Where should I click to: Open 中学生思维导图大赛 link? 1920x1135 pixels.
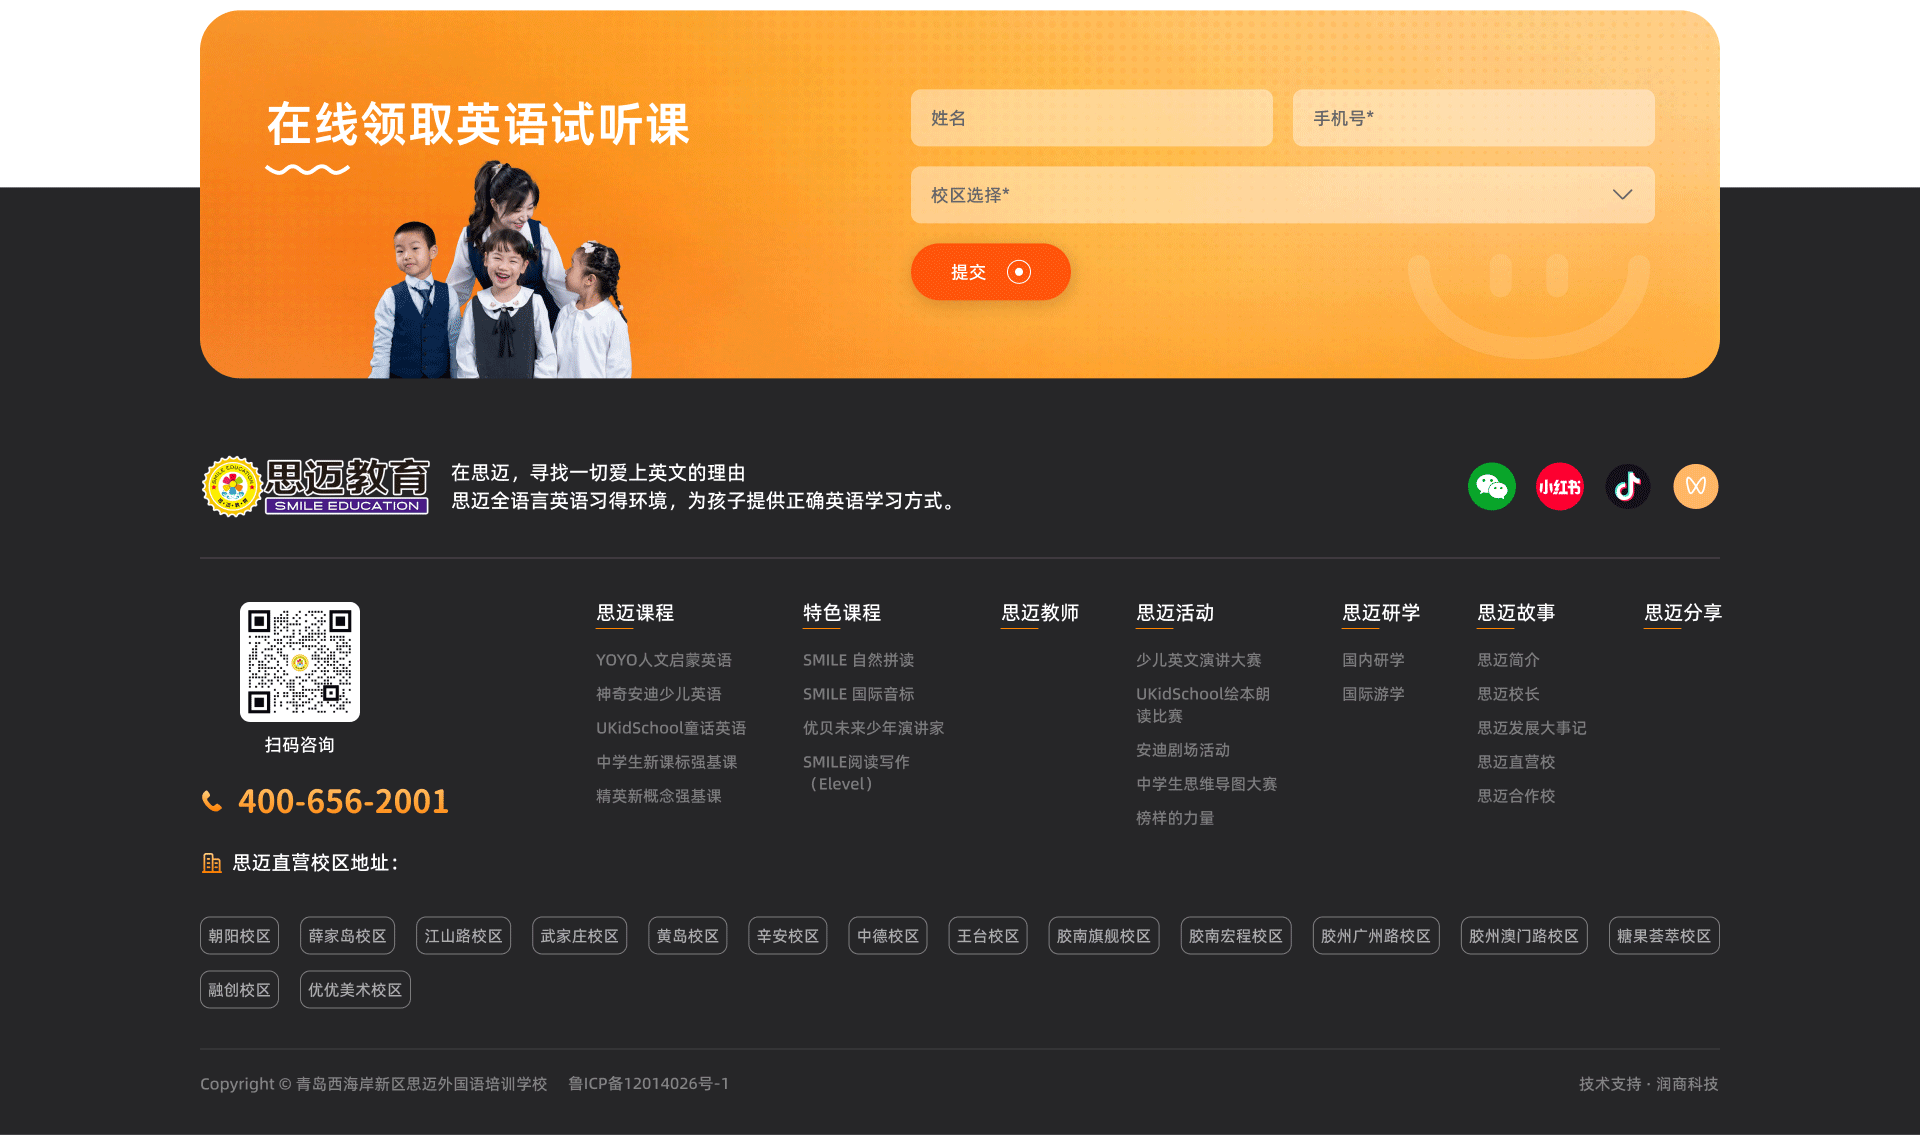point(1206,784)
